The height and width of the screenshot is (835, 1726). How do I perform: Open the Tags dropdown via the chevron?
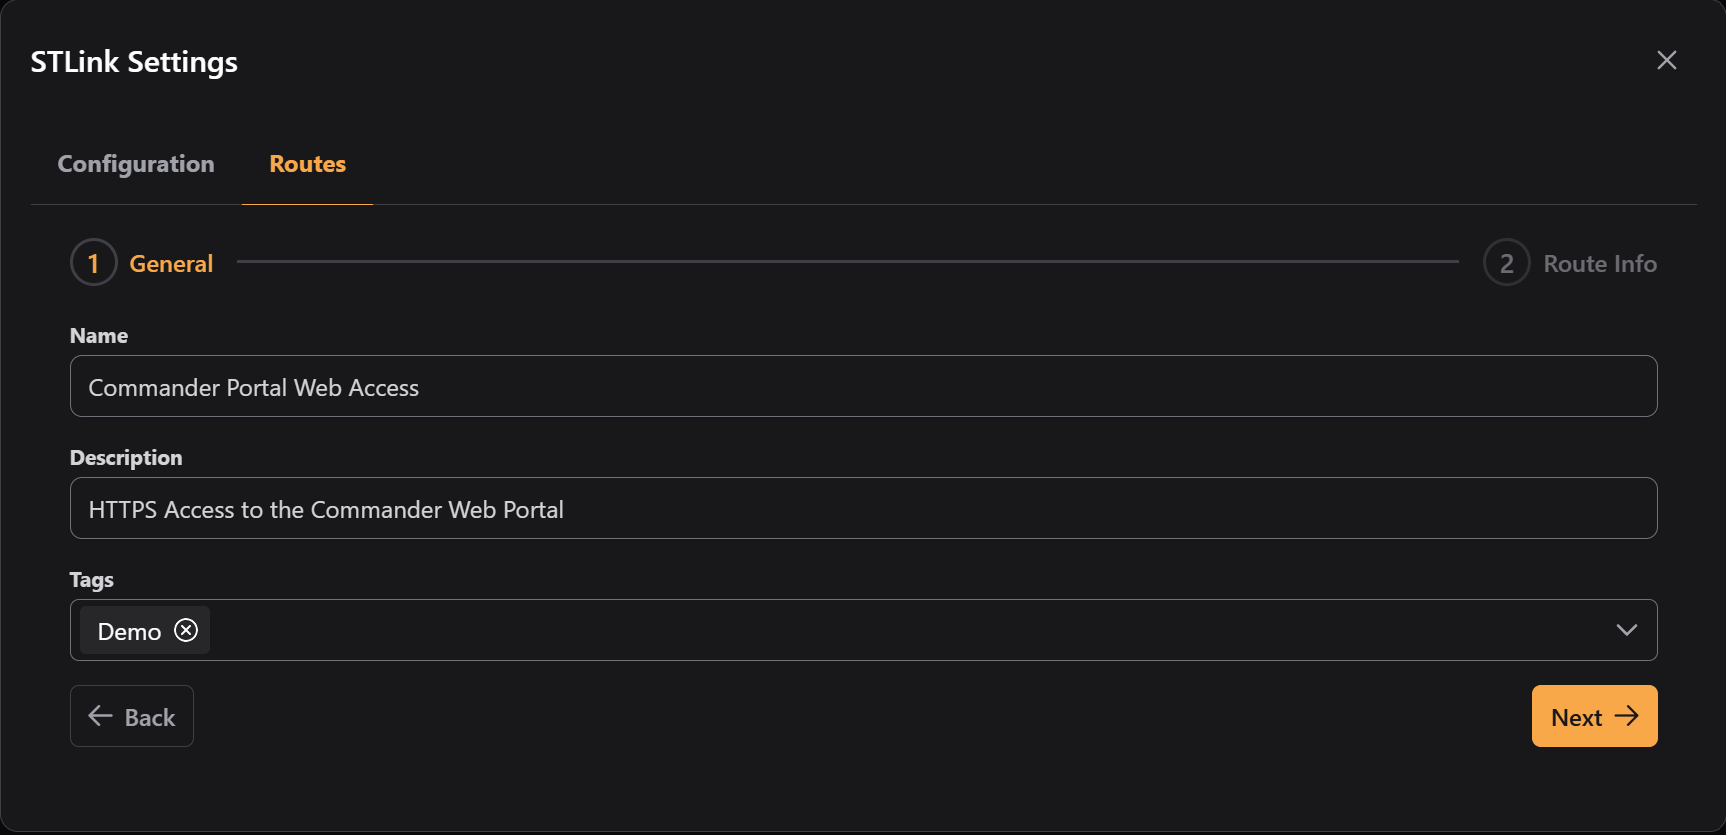[x=1626, y=630]
